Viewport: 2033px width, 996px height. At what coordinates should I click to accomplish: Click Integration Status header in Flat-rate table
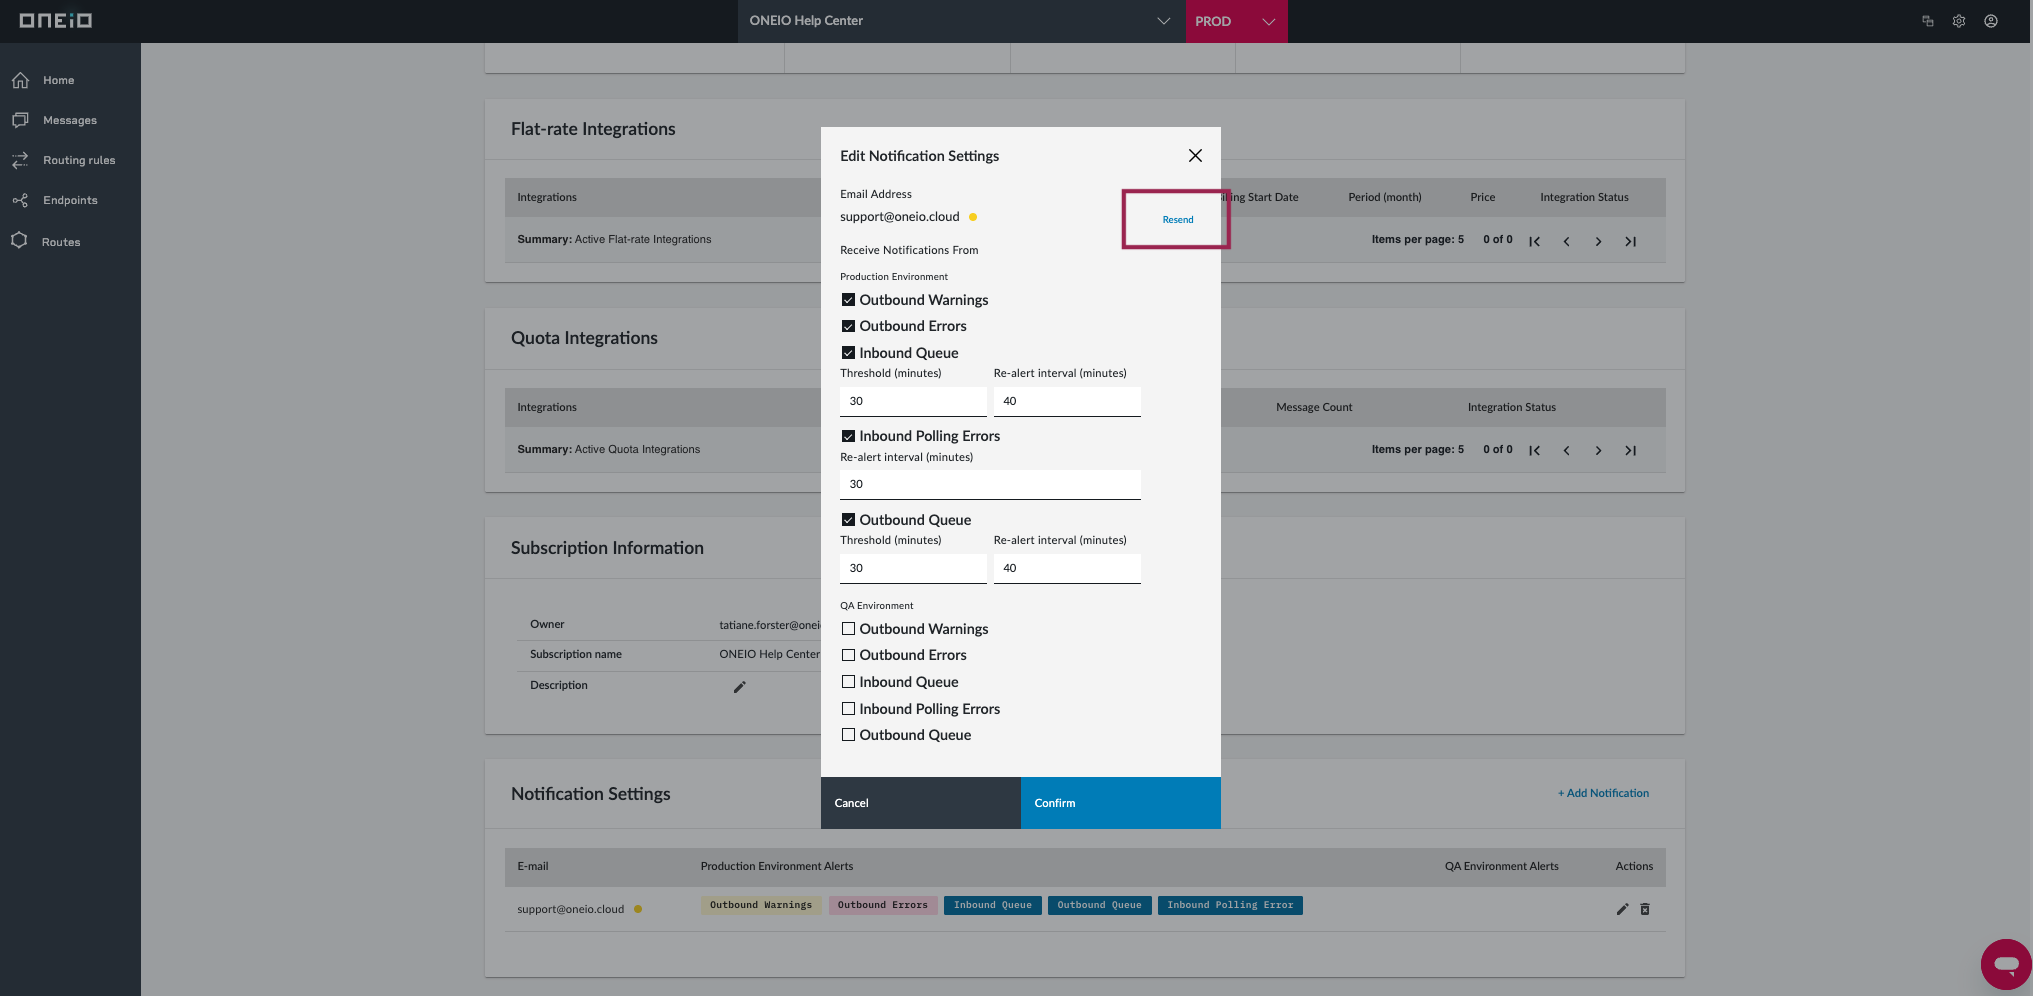coord(1584,197)
